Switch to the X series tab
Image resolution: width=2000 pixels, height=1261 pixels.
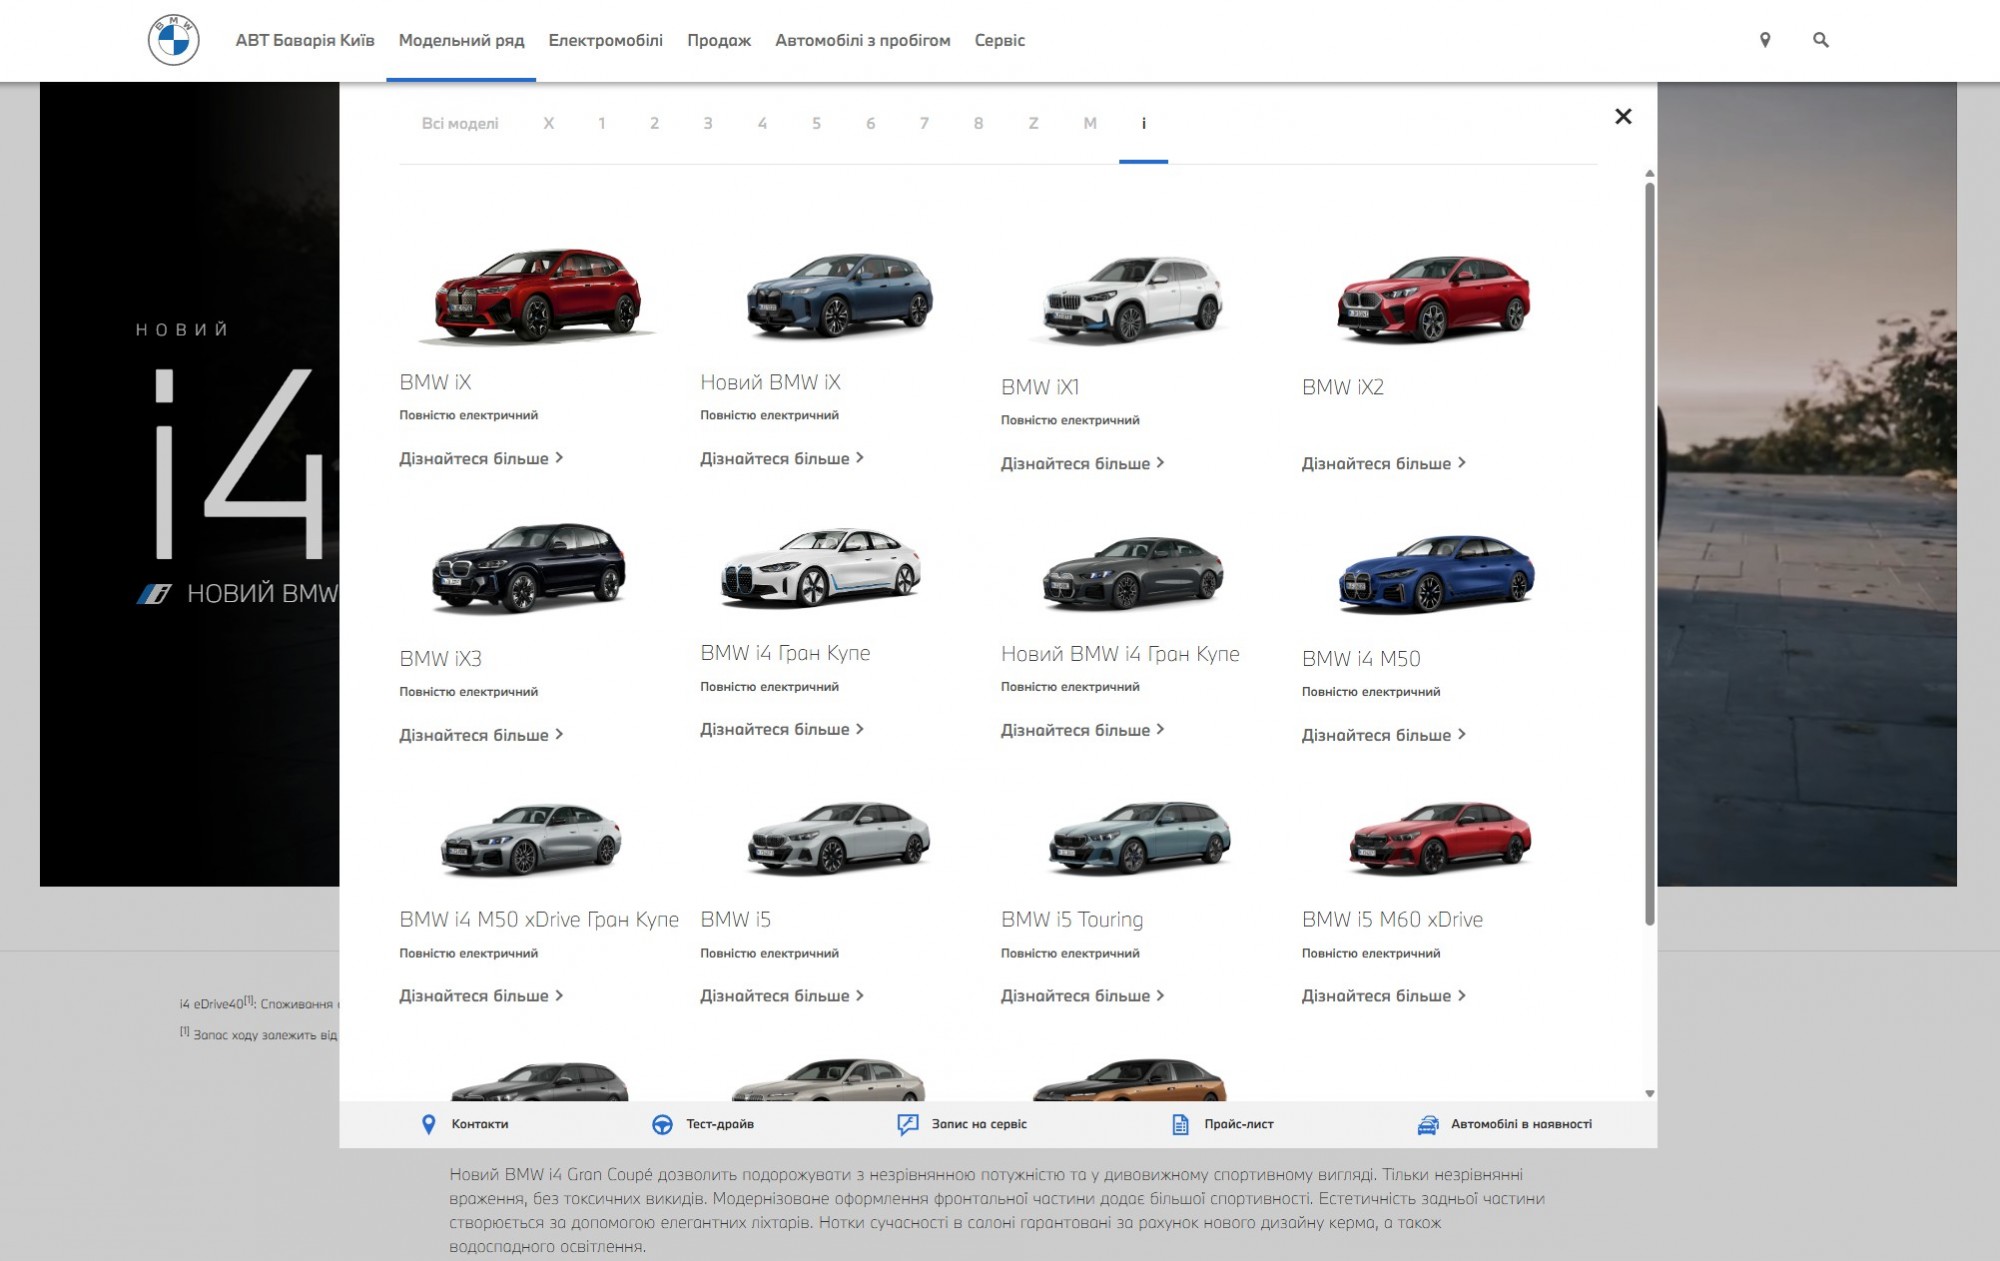tap(548, 124)
